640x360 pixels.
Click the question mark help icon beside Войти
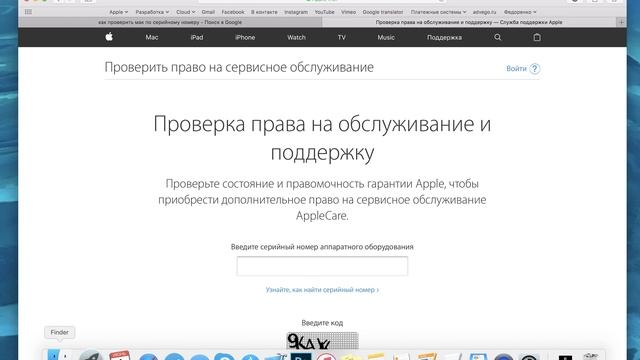[x=535, y=69]
